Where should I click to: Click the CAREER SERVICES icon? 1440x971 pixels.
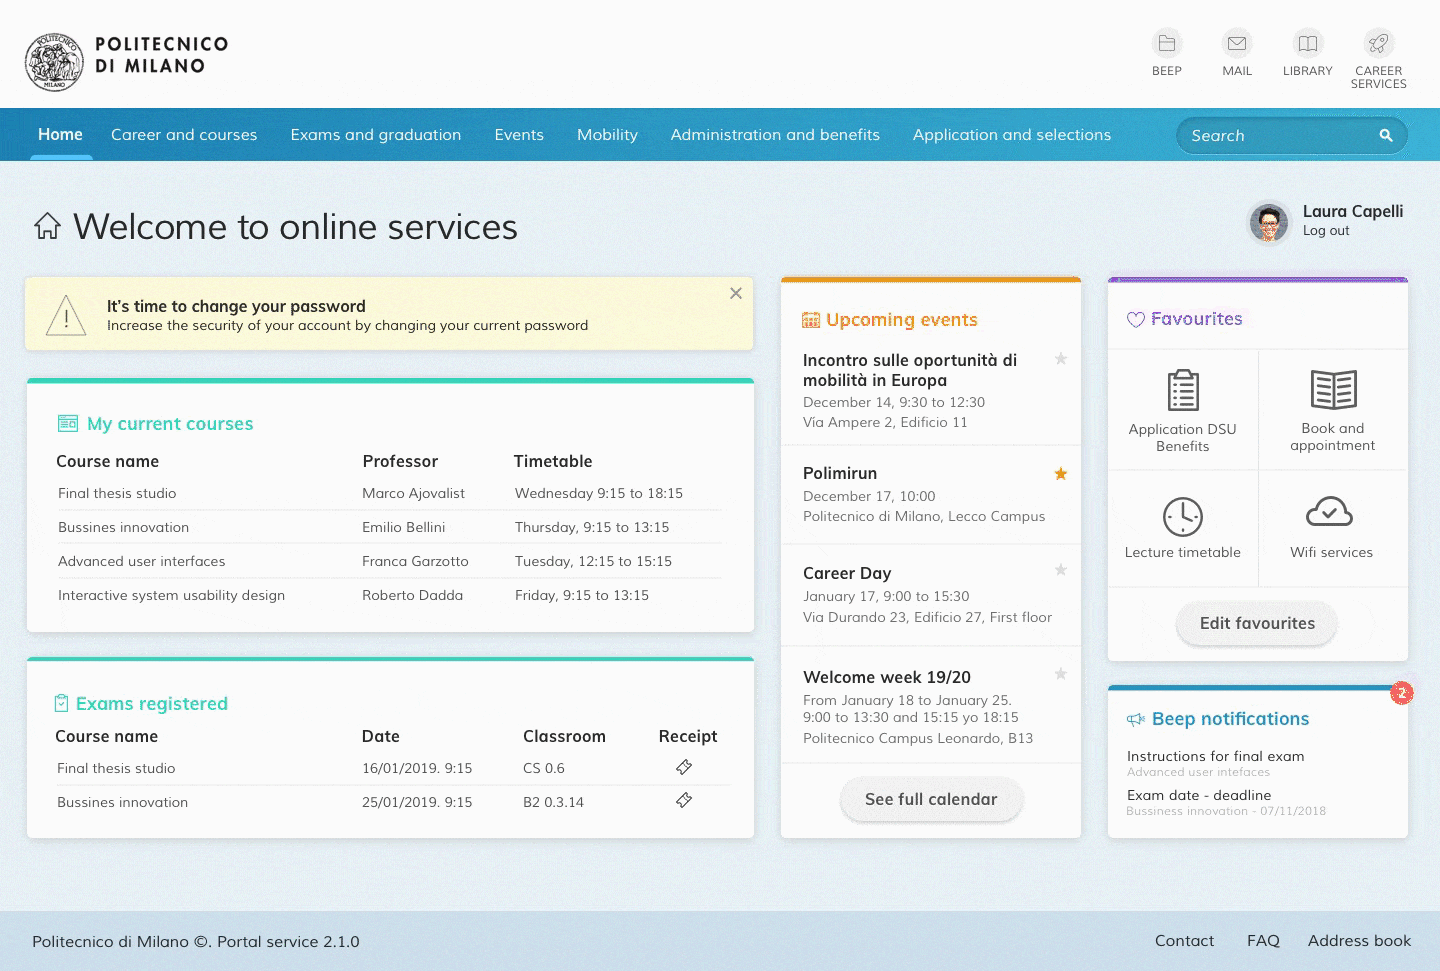1378,44
